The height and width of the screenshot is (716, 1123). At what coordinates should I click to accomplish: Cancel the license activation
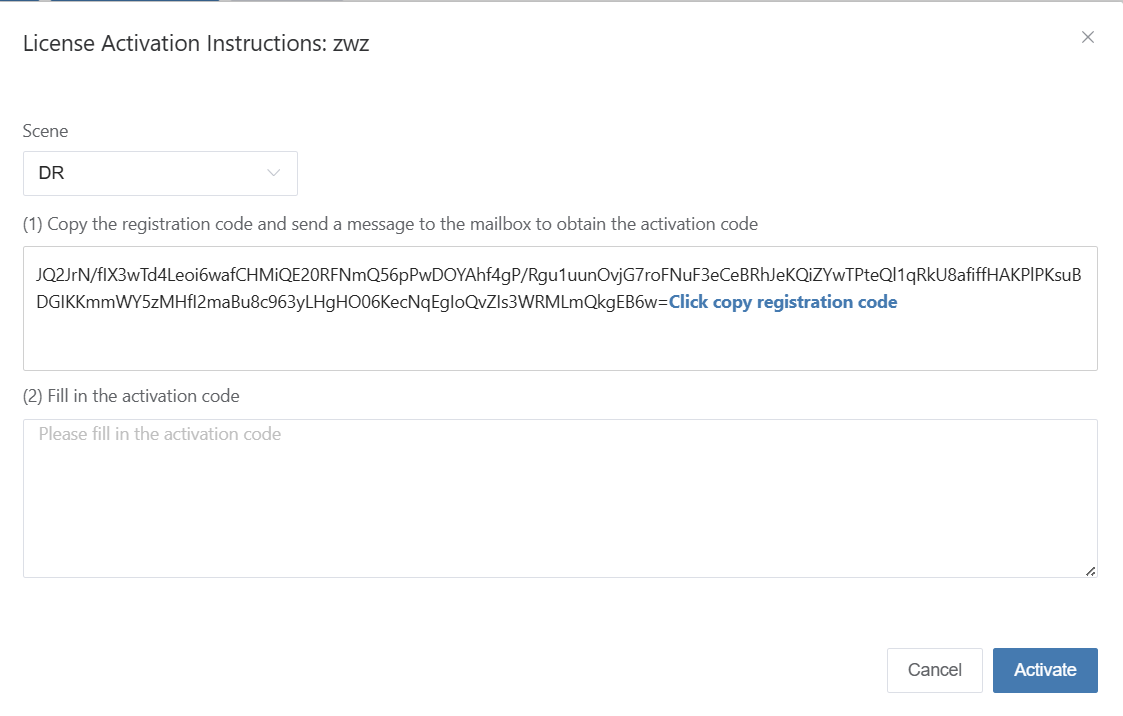[x=935, y=670]
